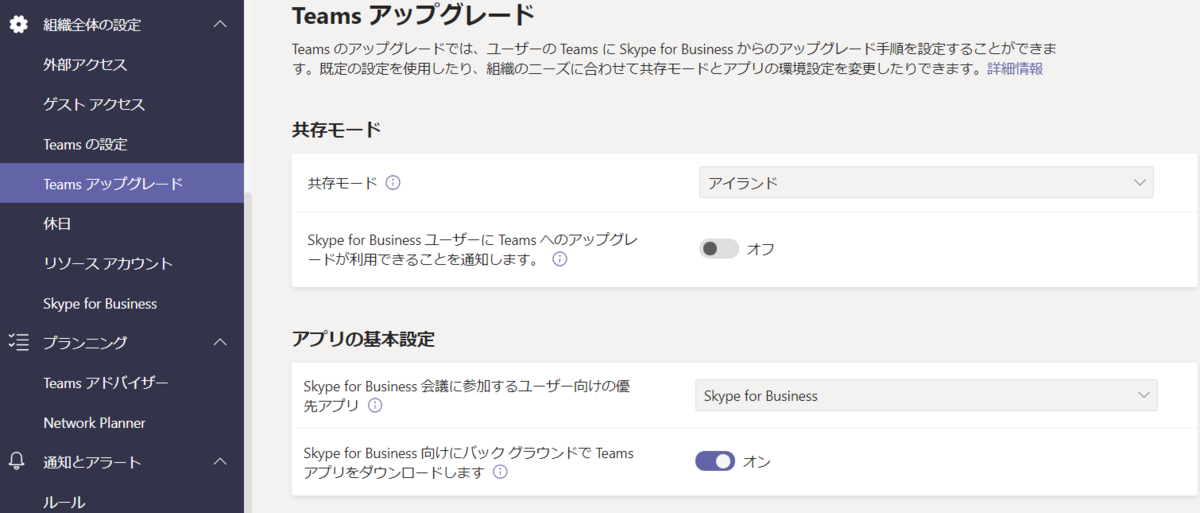Click info icon next to 共存モード label
The image size is (1200, 513).
pos(393,182)
